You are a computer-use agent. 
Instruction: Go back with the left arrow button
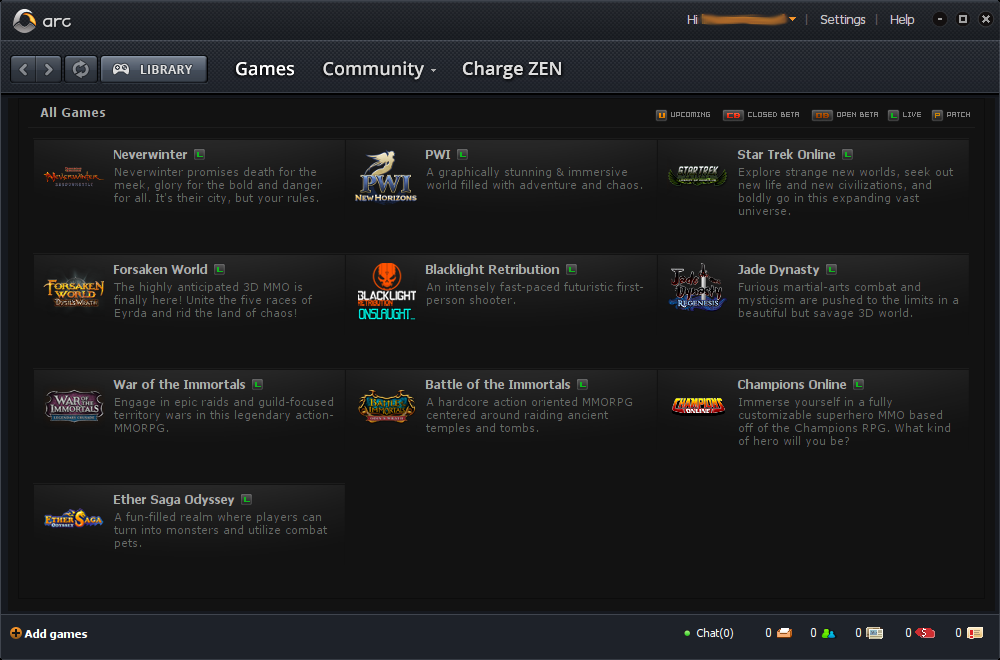[x=24, y=69]
